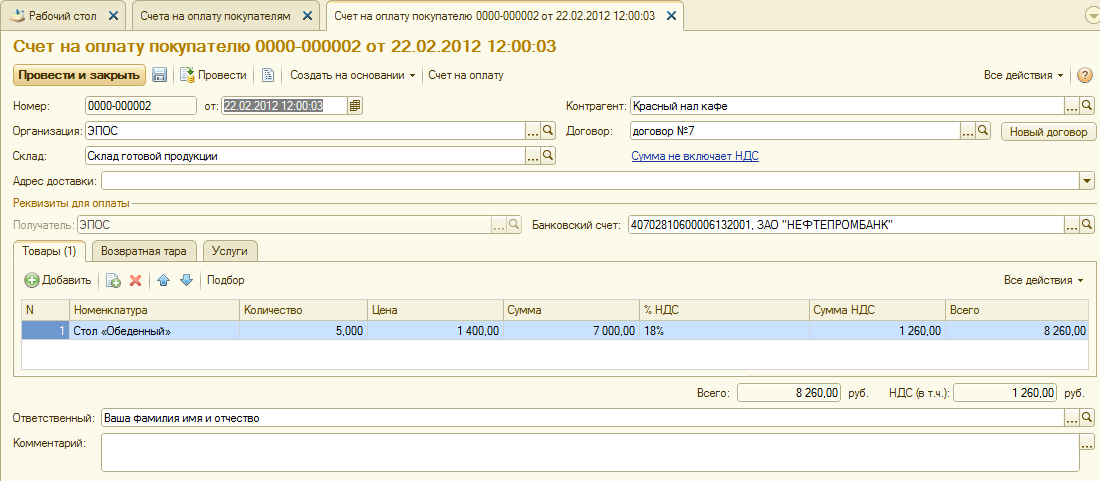Open help question mark icon
Screen dimensions: 1100x481
[x=1085, y=75]
